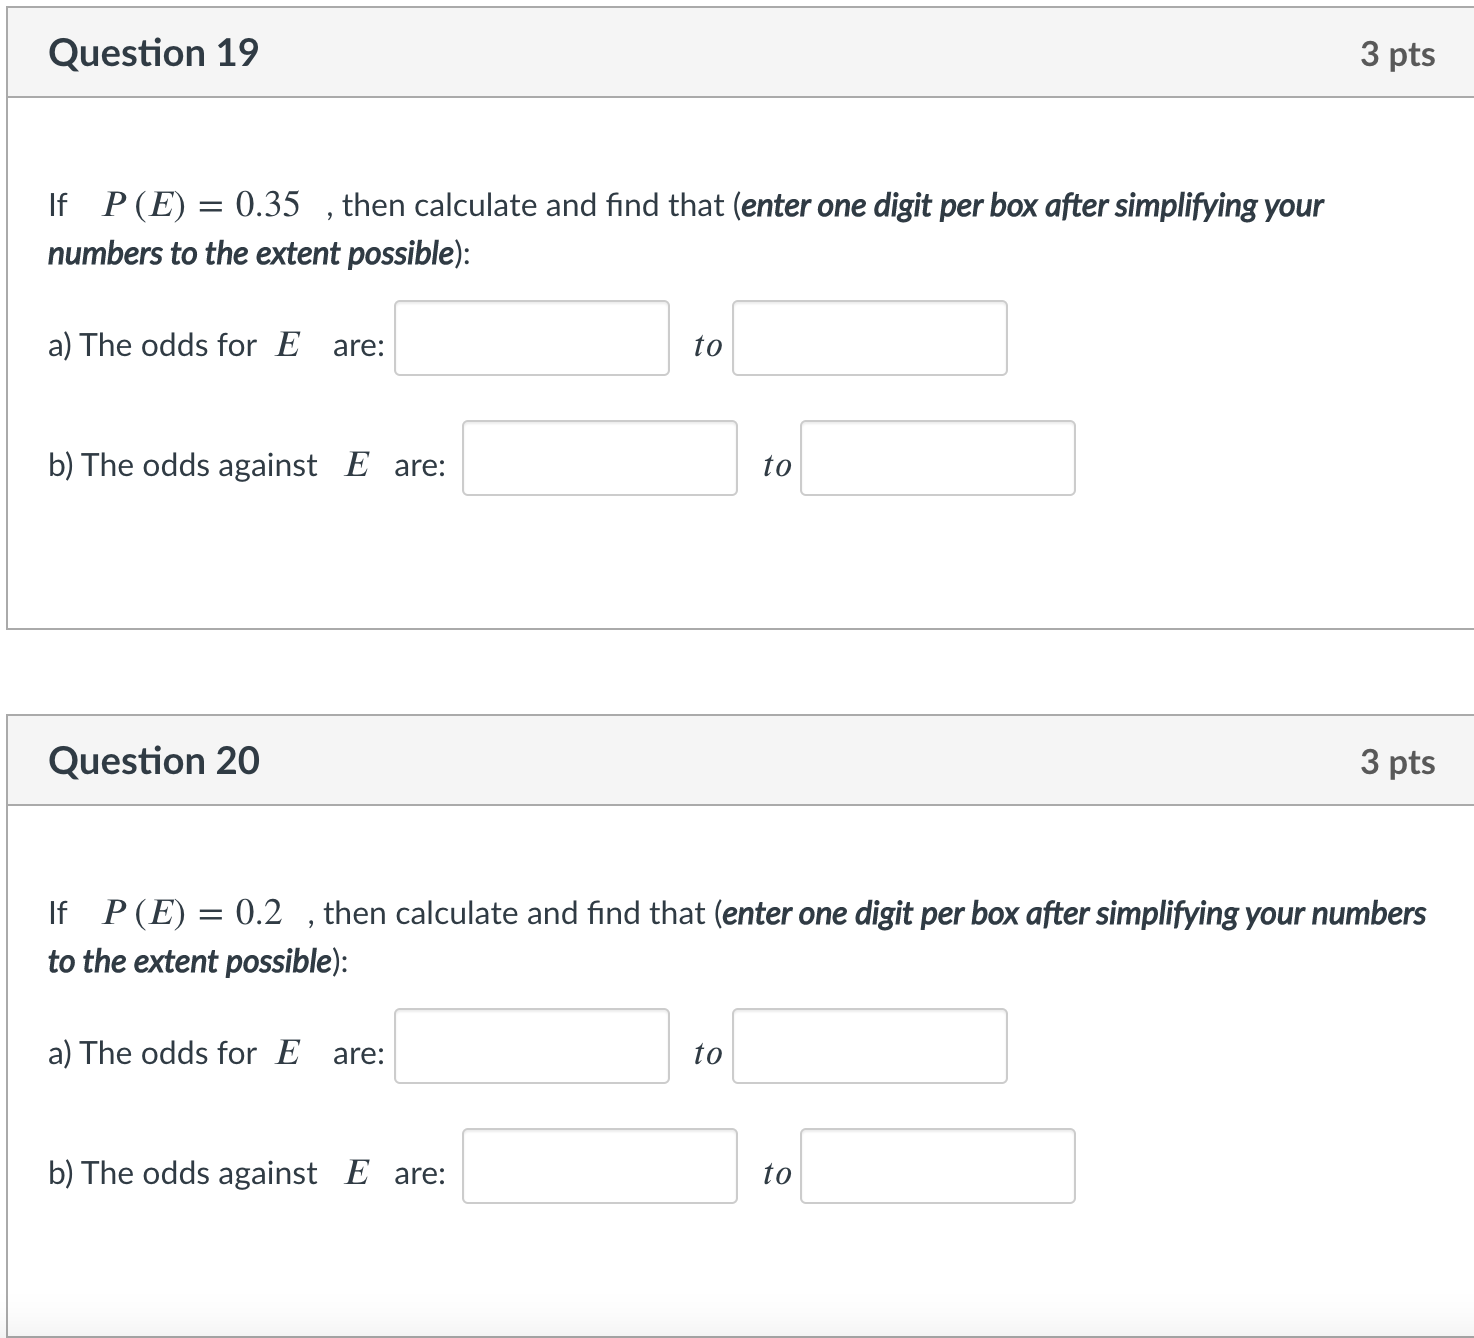Click the first odds-for numerator box in Question 19

531,339
